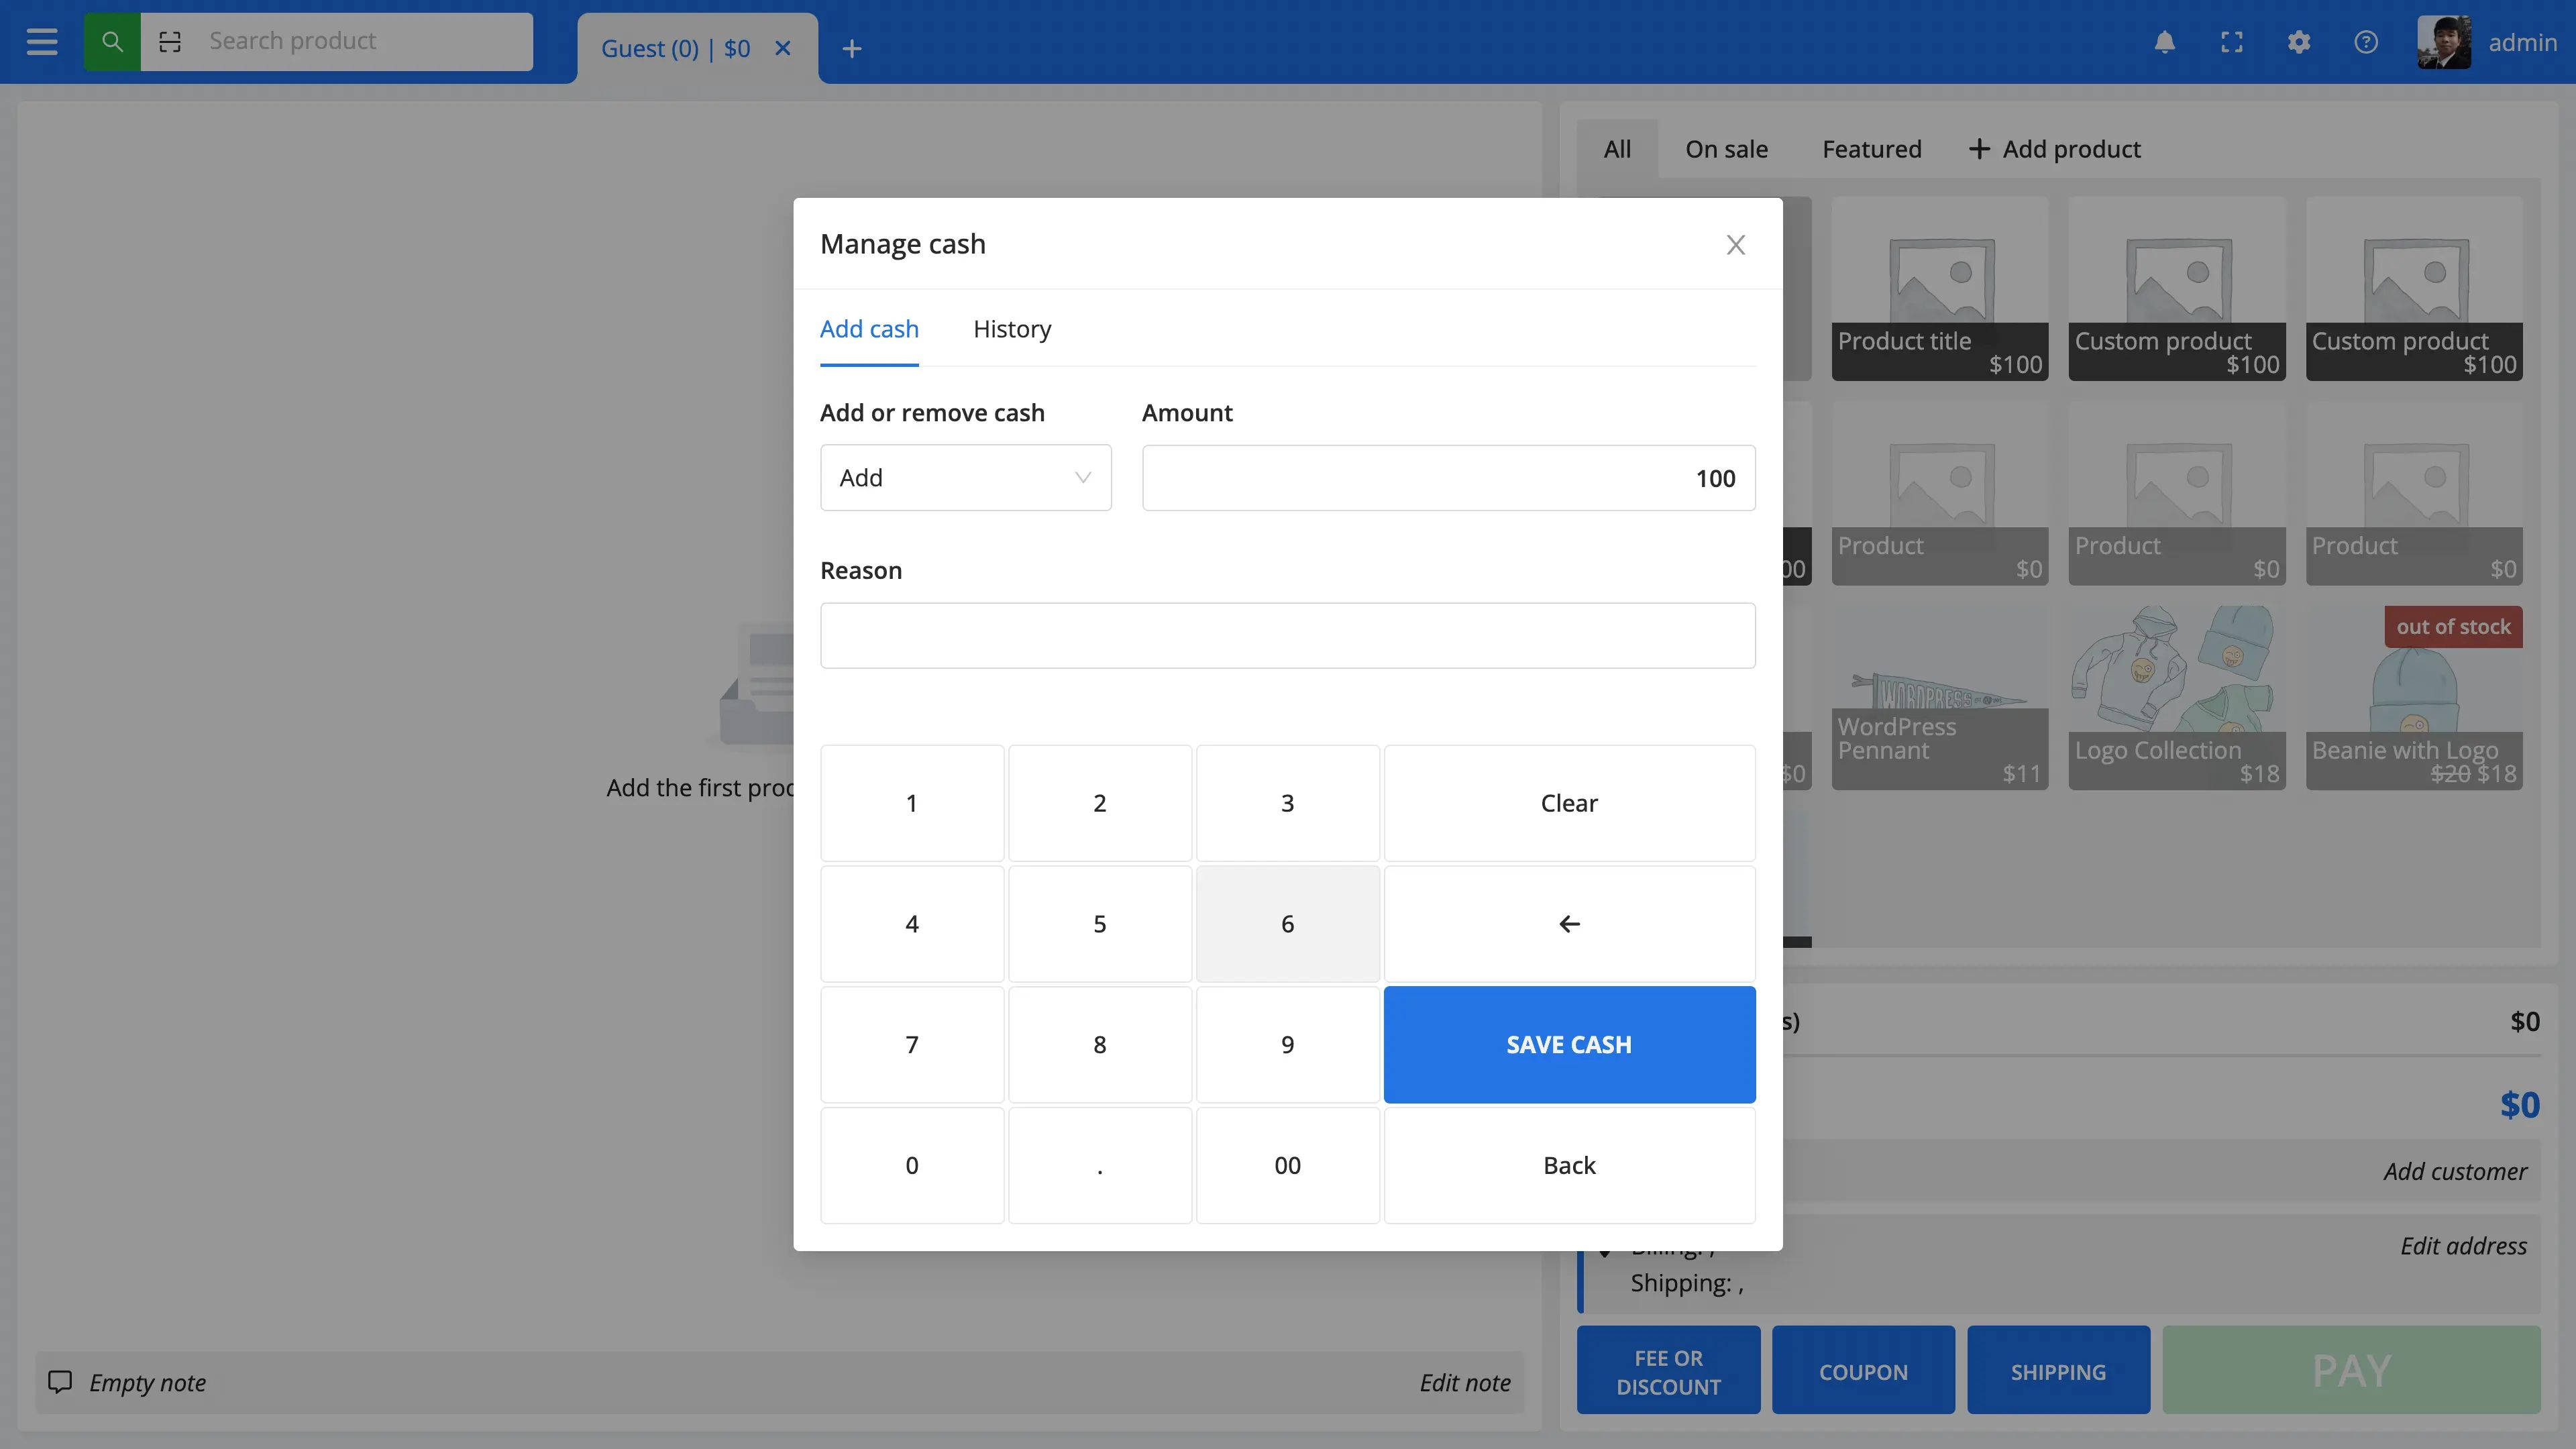Viewport: 2576px width, 1449px height.
Task: Open settings gear icon
Action: (2298, 42)
